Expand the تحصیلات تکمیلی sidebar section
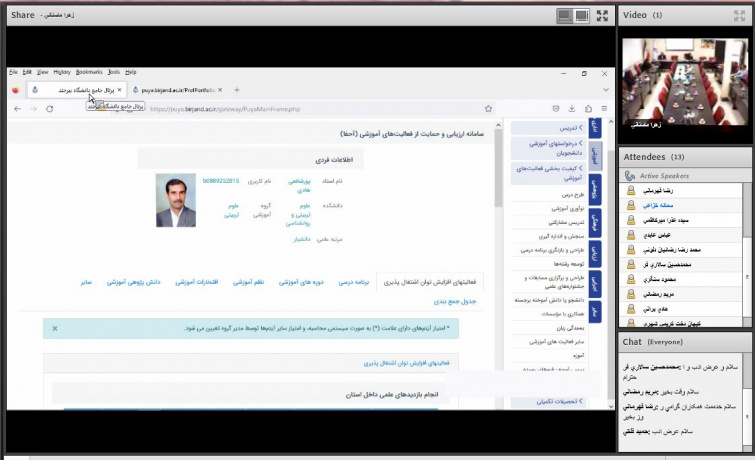This screenshot has width=755, height=460. (558, 402)
